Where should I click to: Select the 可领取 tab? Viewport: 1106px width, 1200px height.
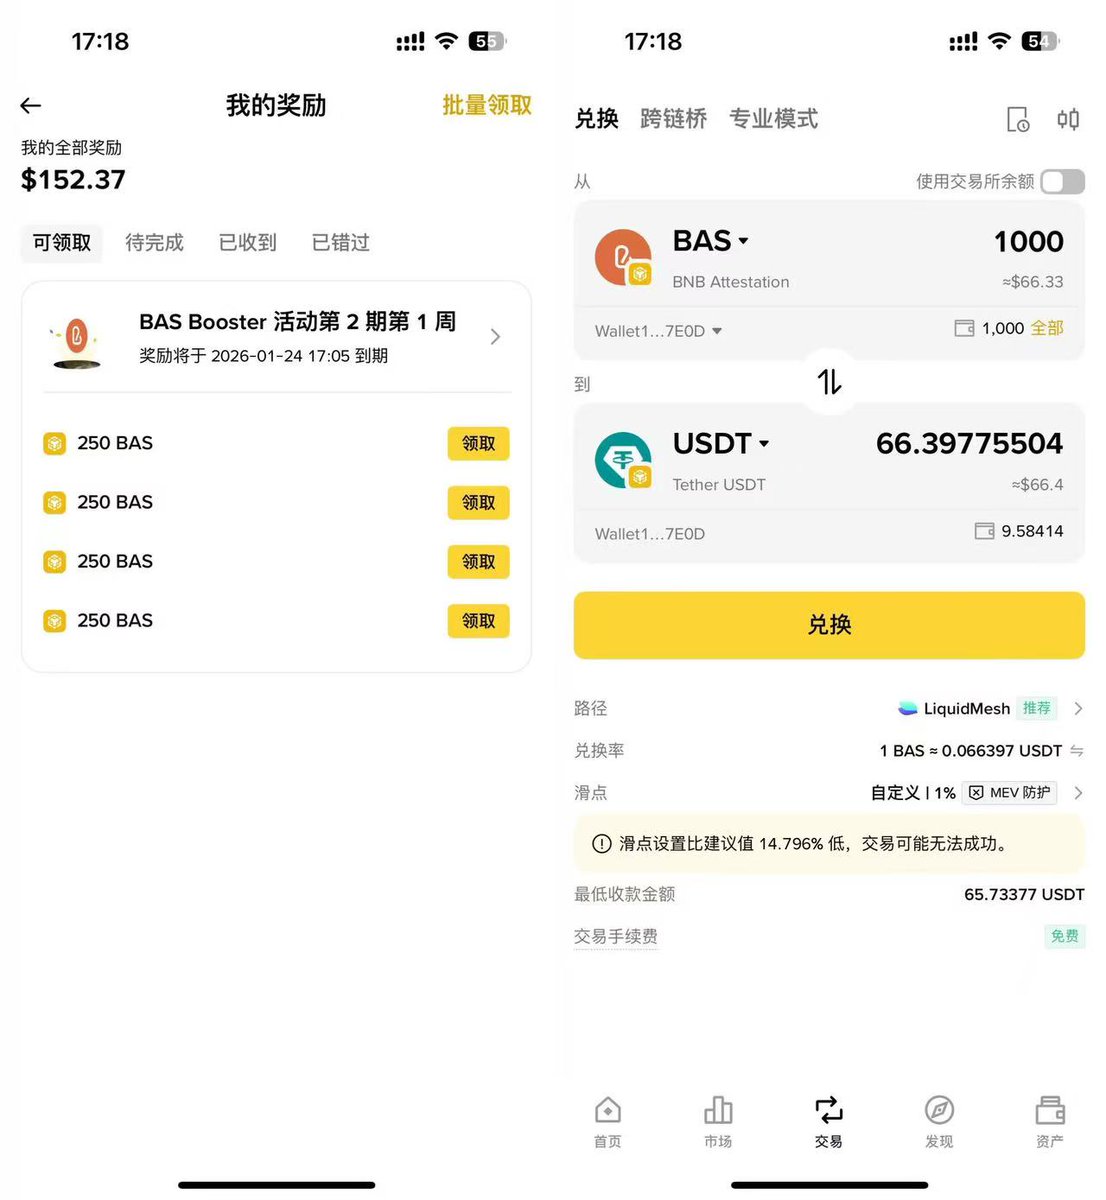click(x=62, y=243)
